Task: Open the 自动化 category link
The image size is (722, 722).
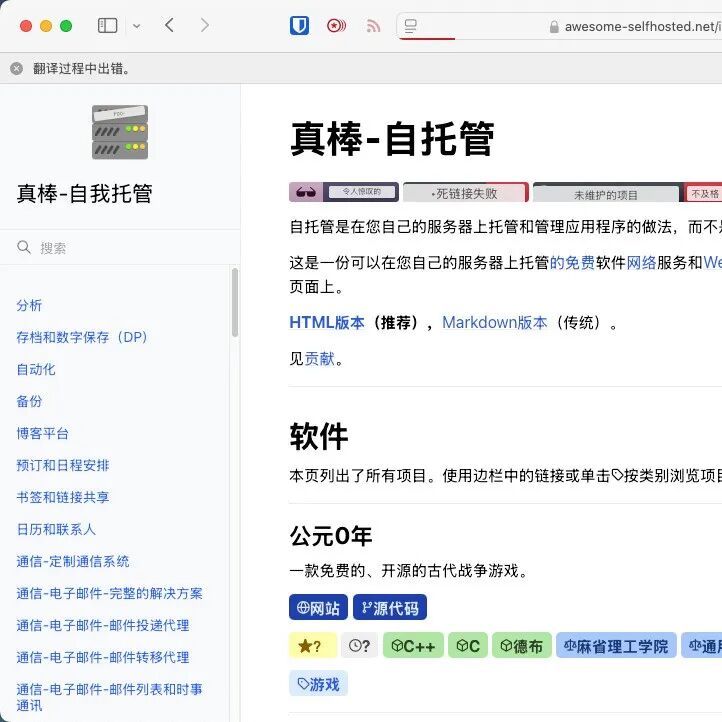Action: [36, 369]
